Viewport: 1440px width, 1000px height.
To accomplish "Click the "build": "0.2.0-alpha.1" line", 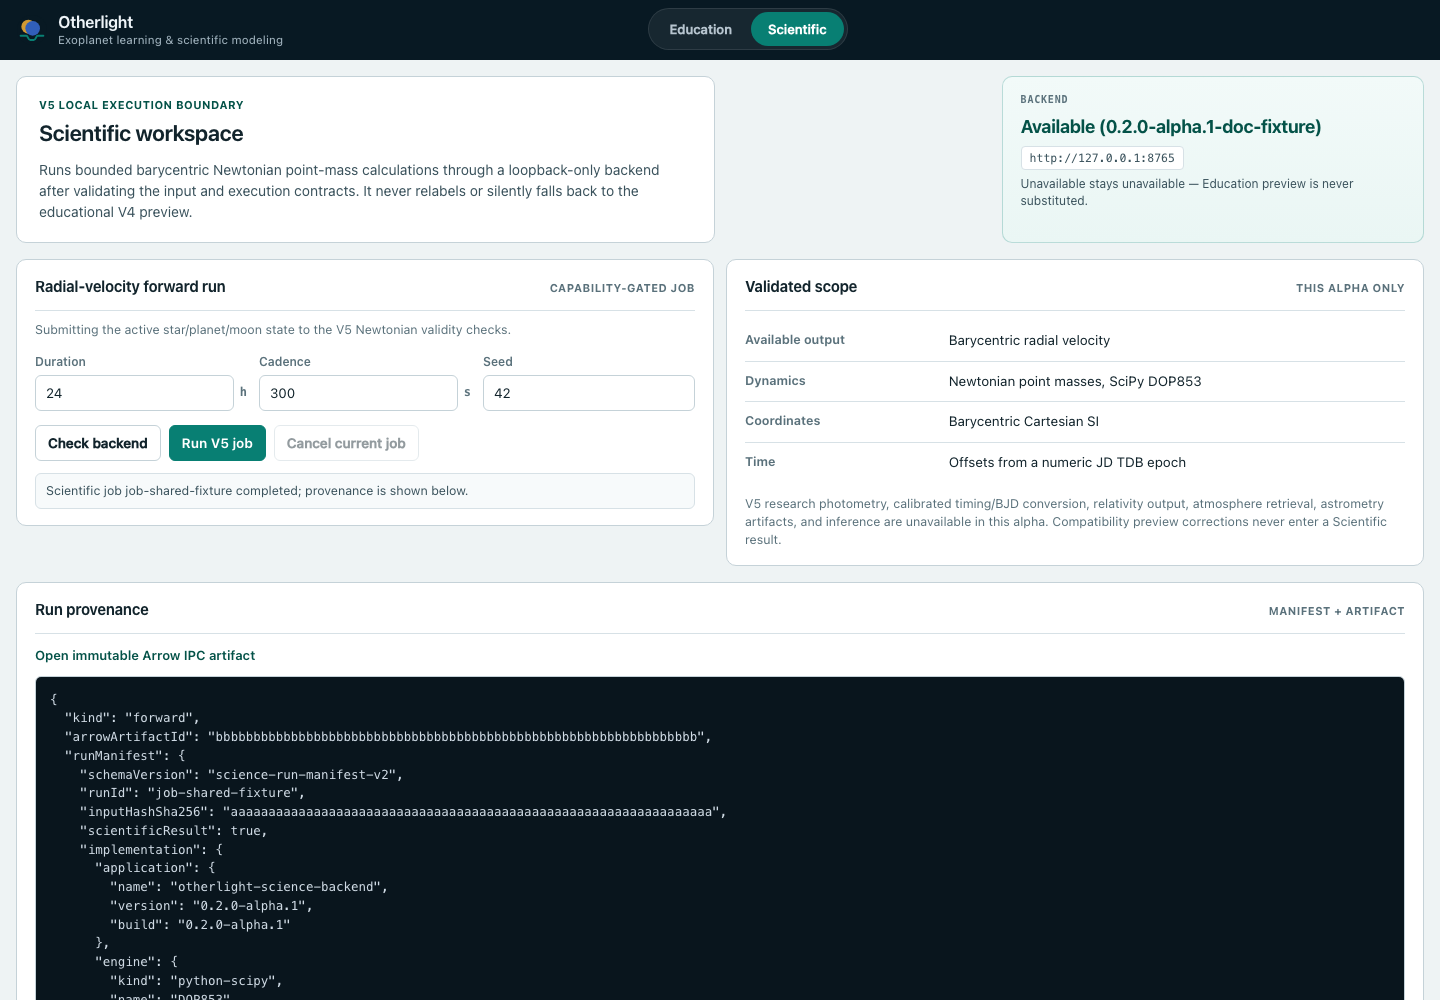I will [x=200, y=925].
